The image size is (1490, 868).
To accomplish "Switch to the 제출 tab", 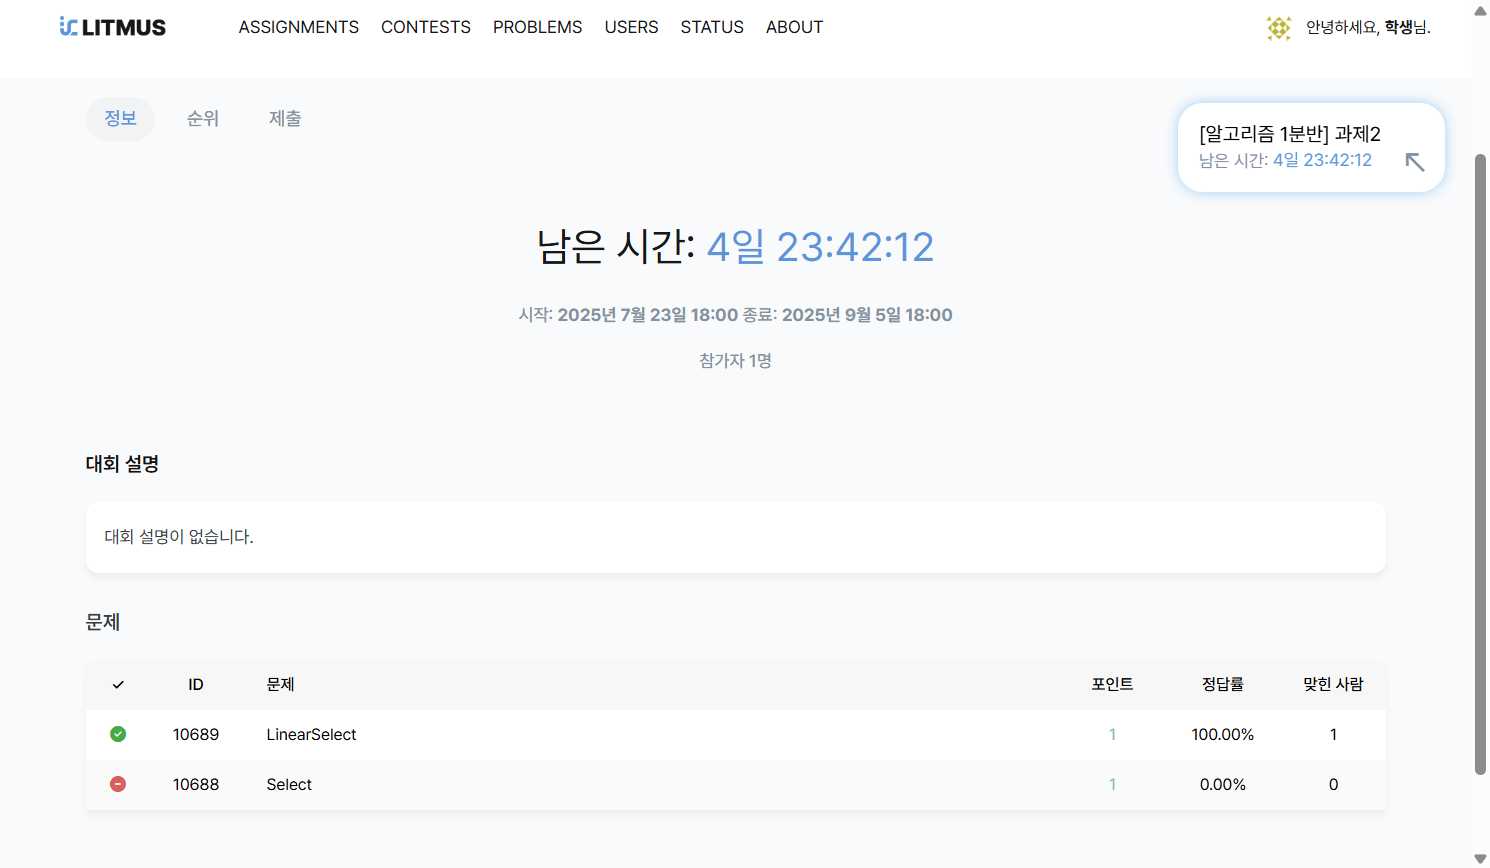I will pyautogui.click(x=285, y=118).
